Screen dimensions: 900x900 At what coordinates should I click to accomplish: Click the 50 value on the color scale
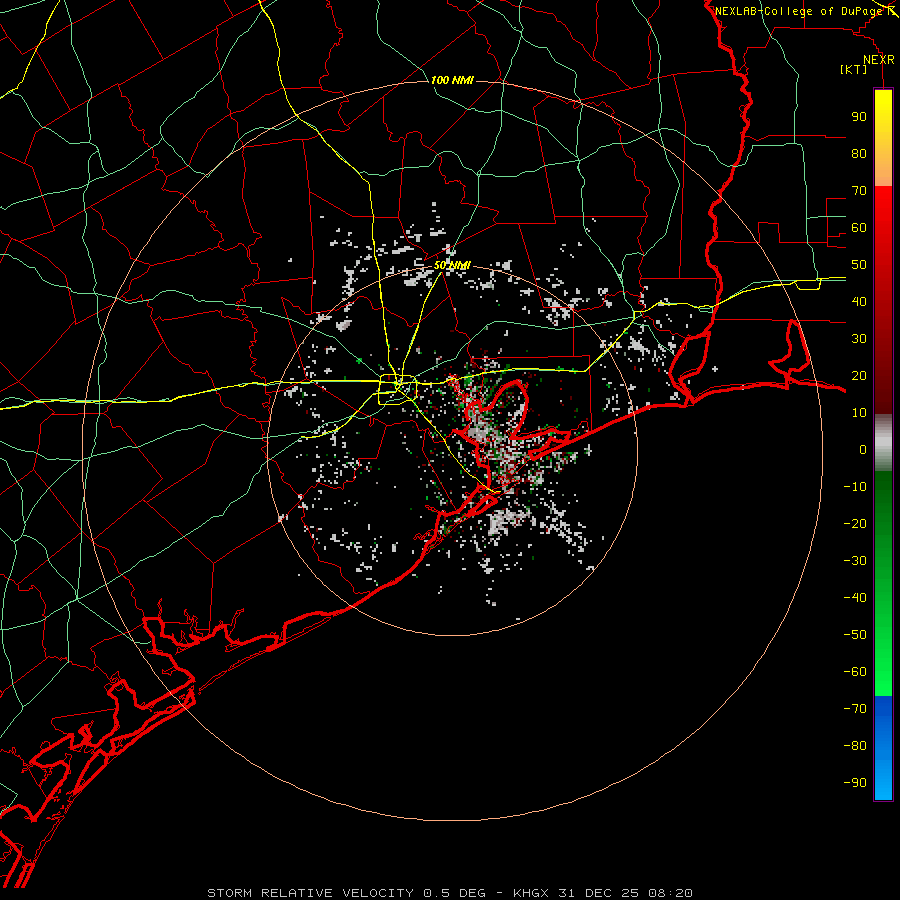tap(859, 265)
